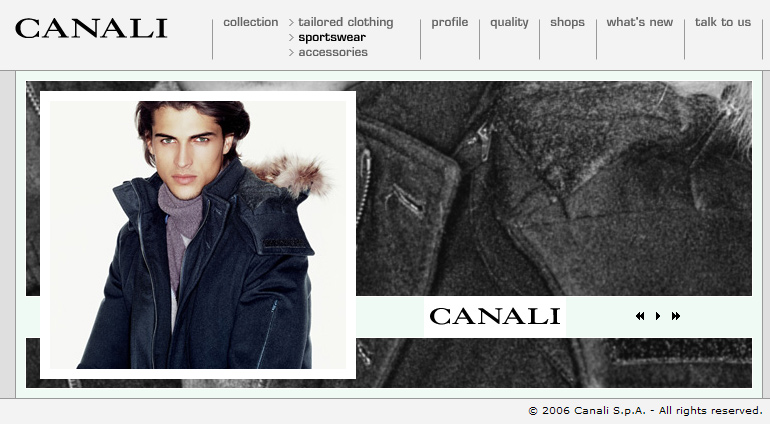The height and width of the screenshot is (424, 770).
Task: Go to the quality section
Action: tap(509, 23)
